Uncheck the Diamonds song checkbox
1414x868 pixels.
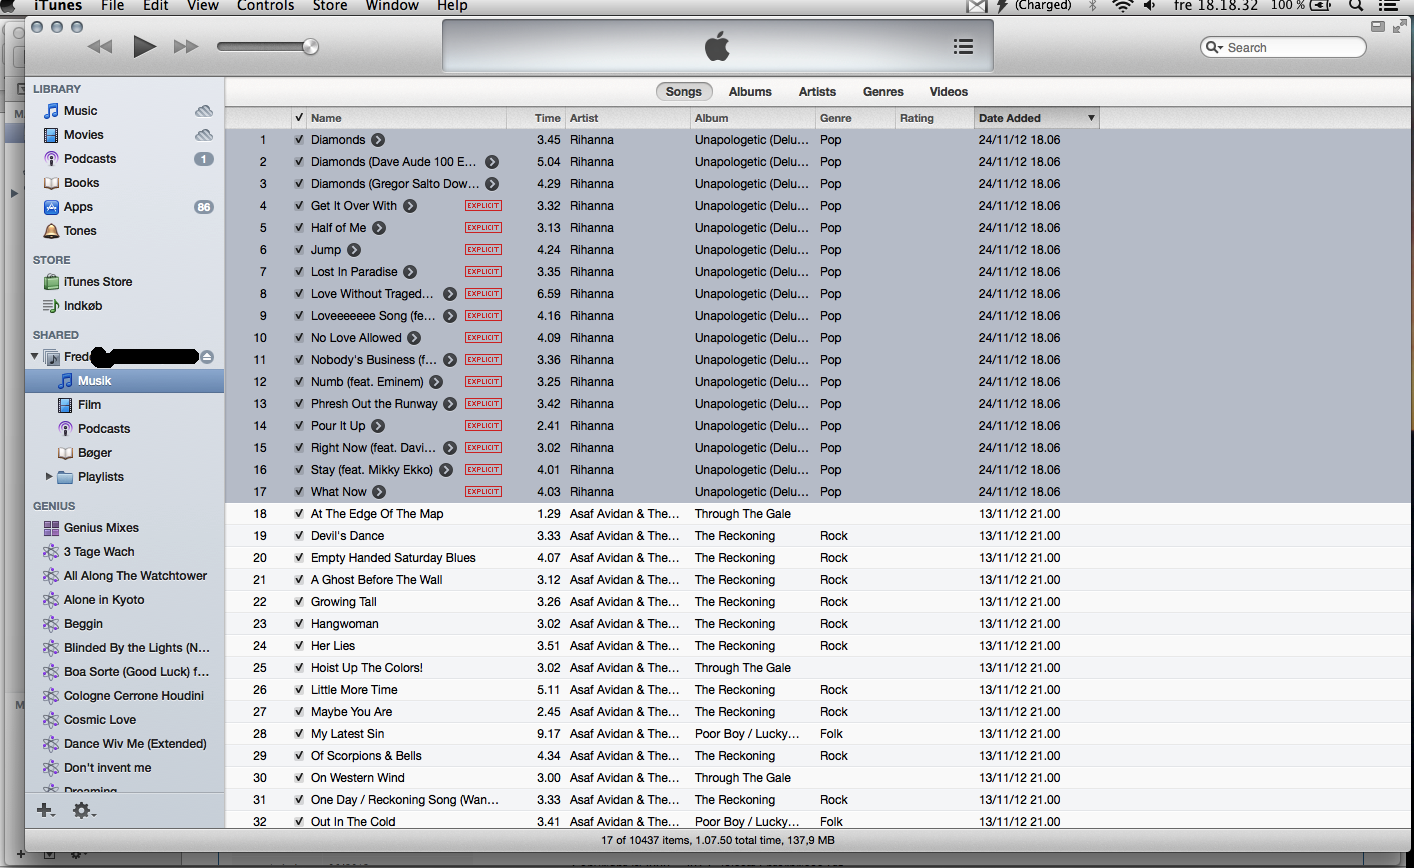click(299, 140)
